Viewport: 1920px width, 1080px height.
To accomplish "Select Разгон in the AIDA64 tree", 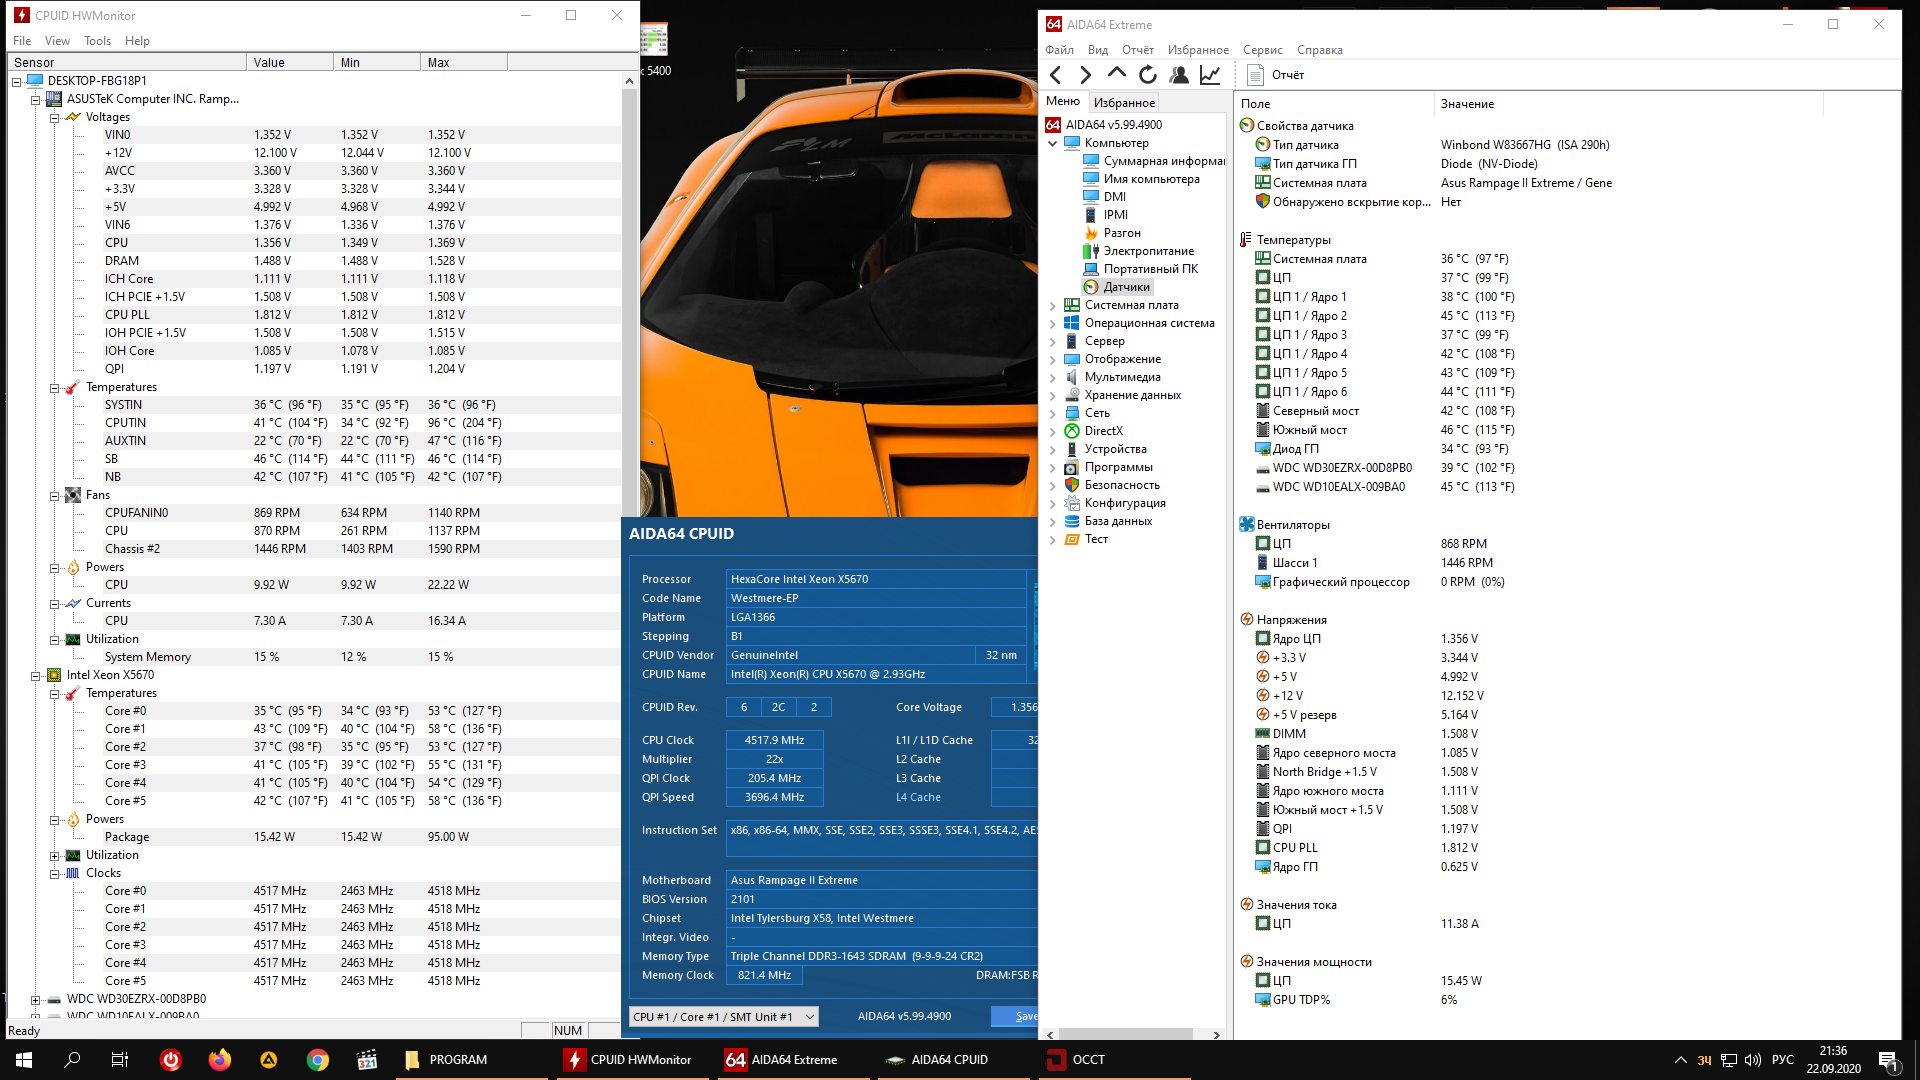I will pos(1122,233).
